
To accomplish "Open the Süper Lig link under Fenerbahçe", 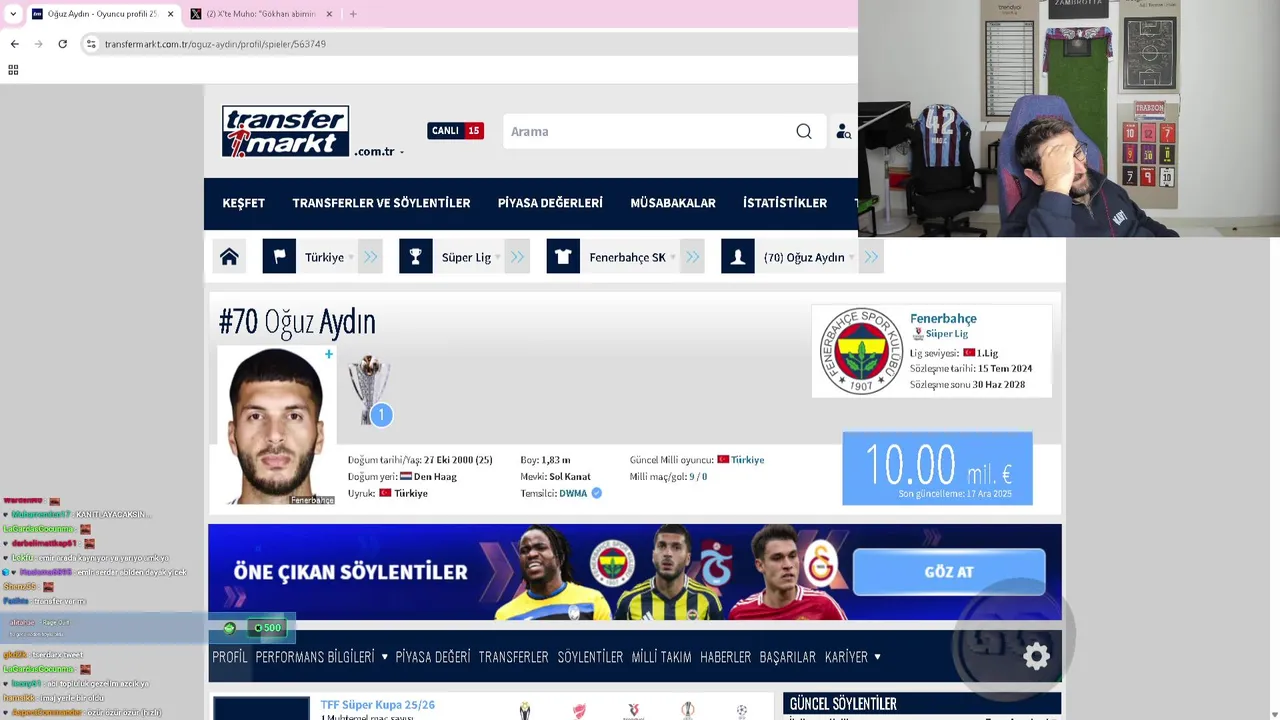I will [947, 334].
